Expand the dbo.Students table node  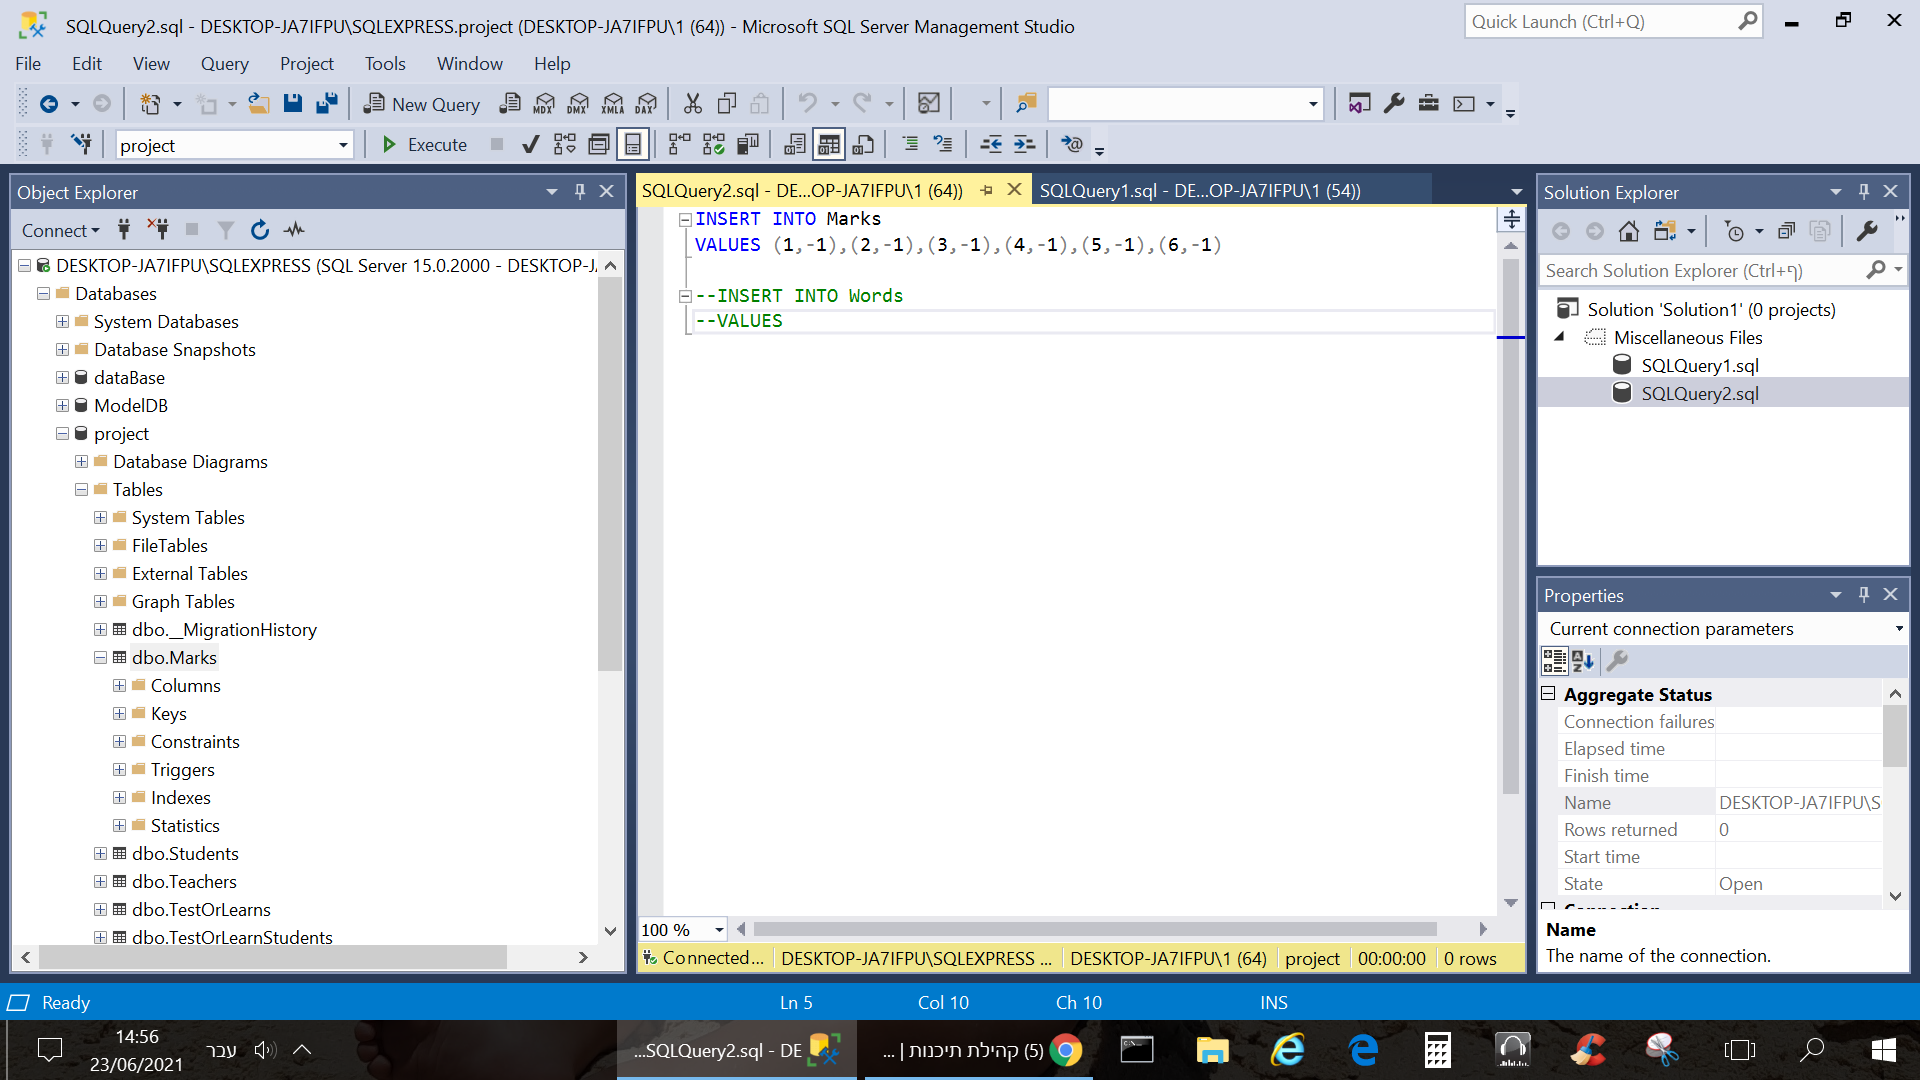(100, 854)
